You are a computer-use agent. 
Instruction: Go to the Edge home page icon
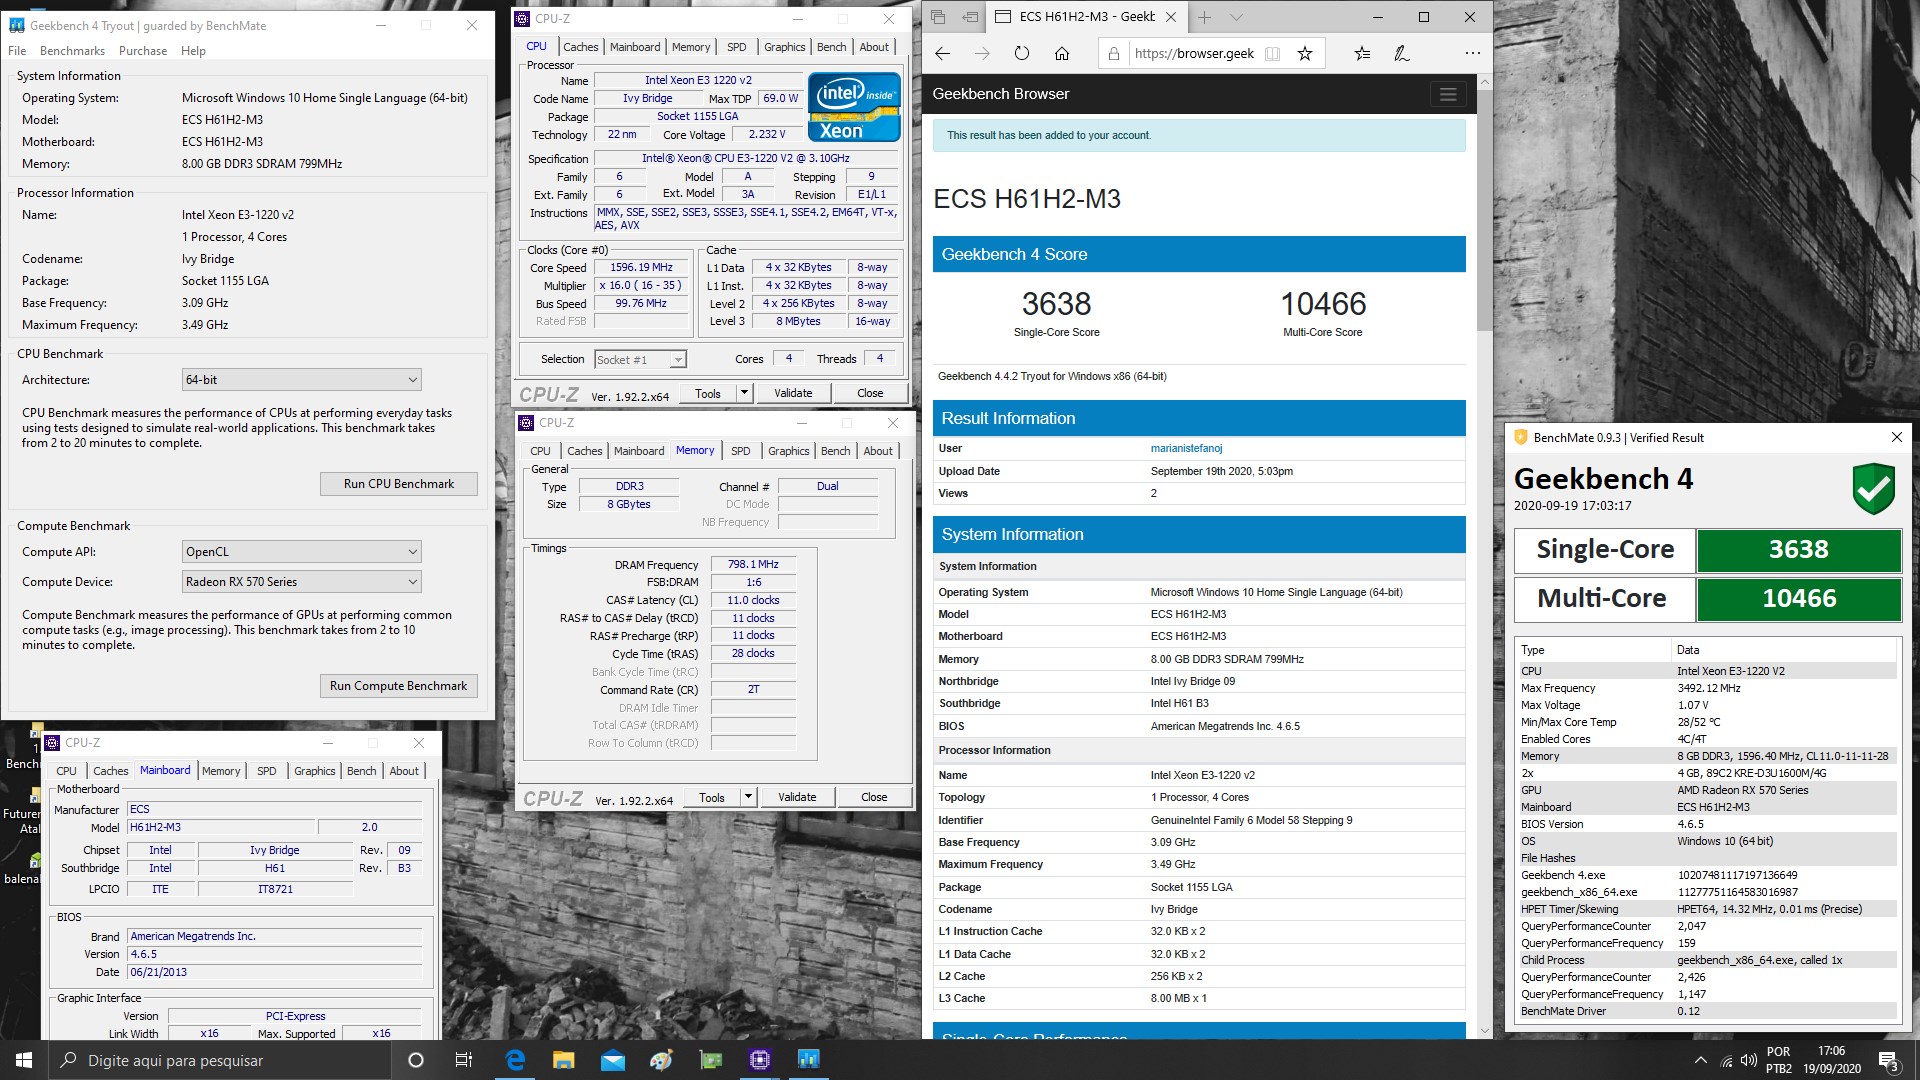click(x=1062, y=54)
